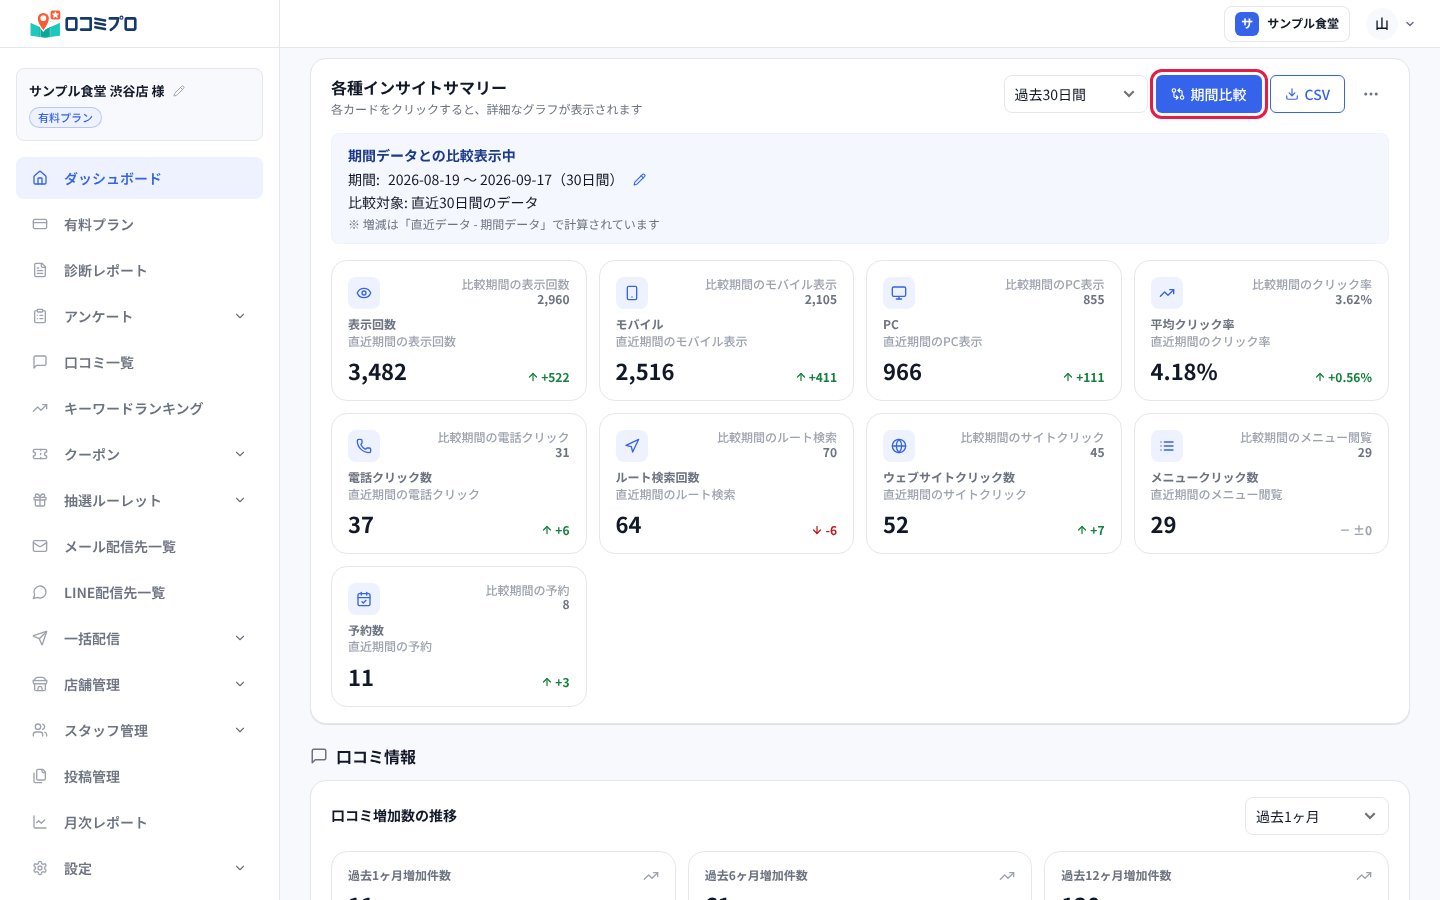1440x900 pixels.
Task: Edit the comparison period with pencil icon
Action: [640, 180]
